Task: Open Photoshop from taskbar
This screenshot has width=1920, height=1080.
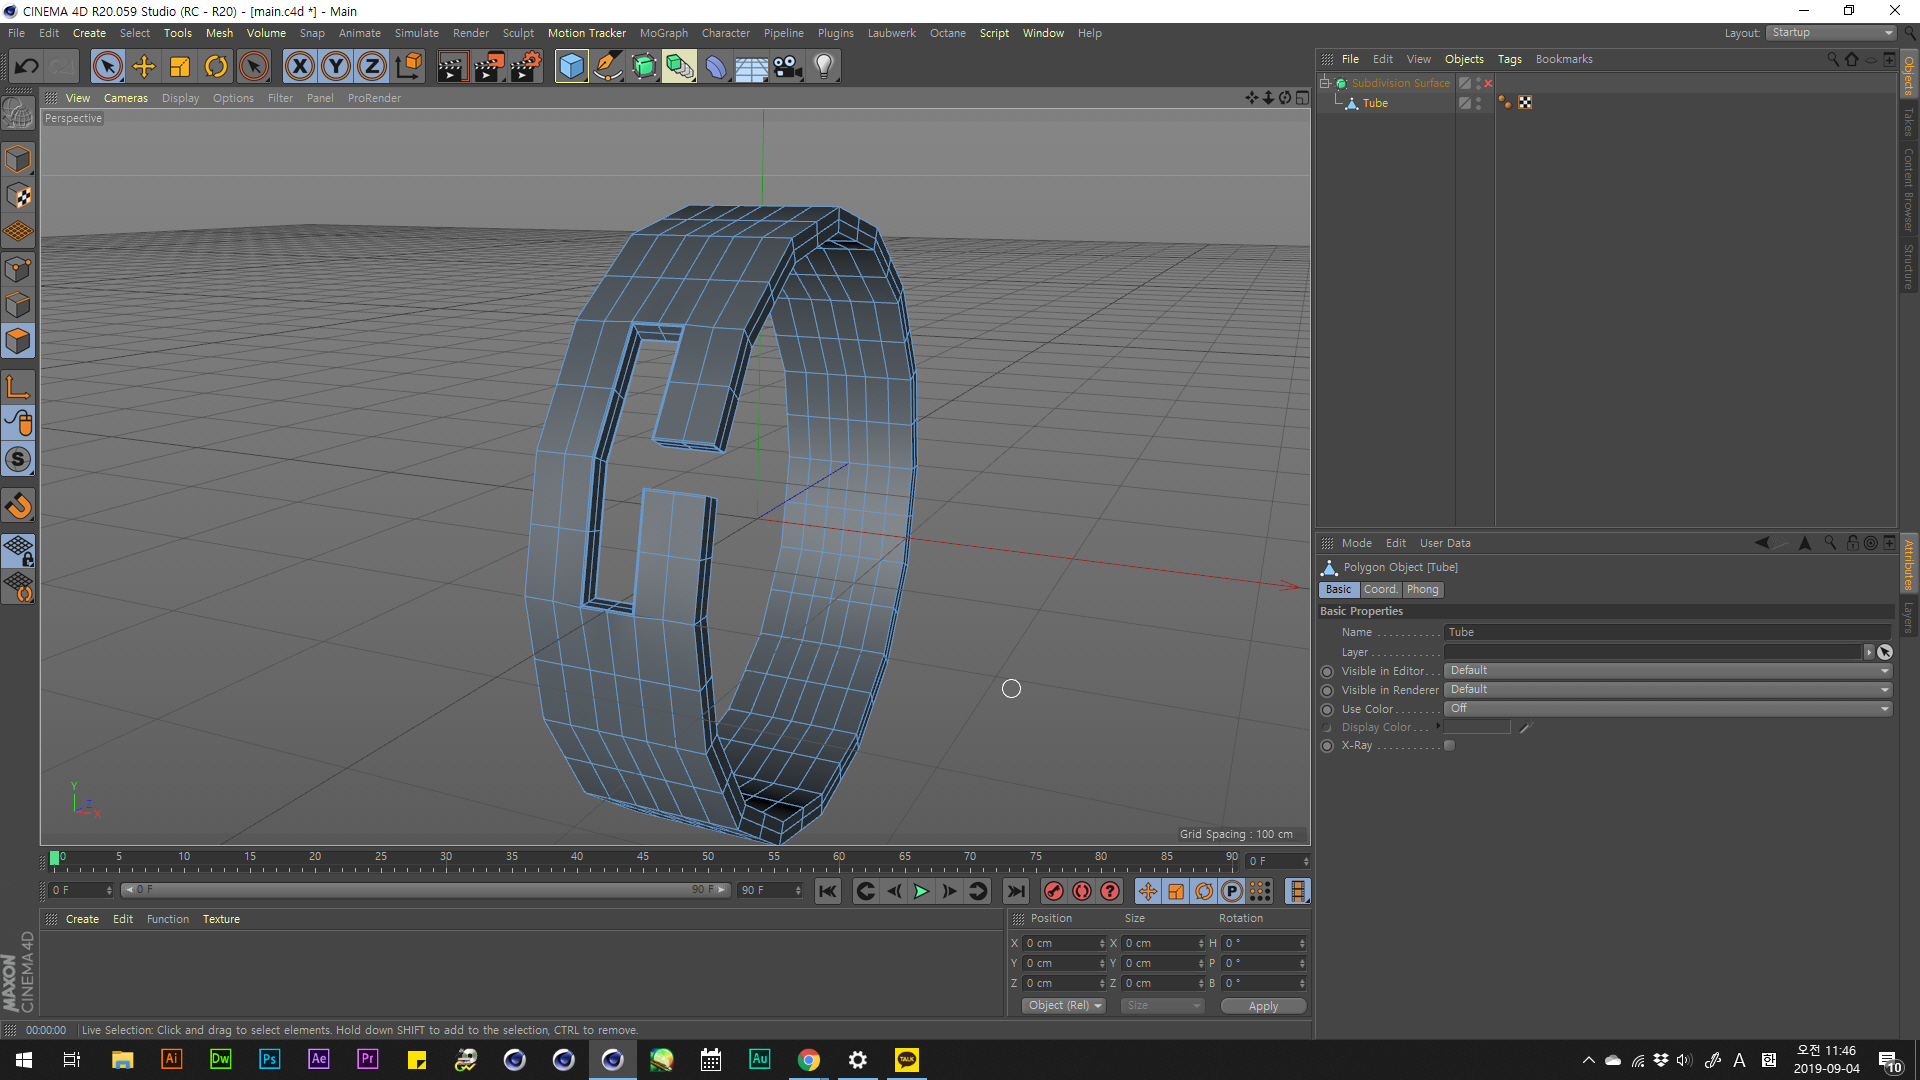Action: point(269,1060)
